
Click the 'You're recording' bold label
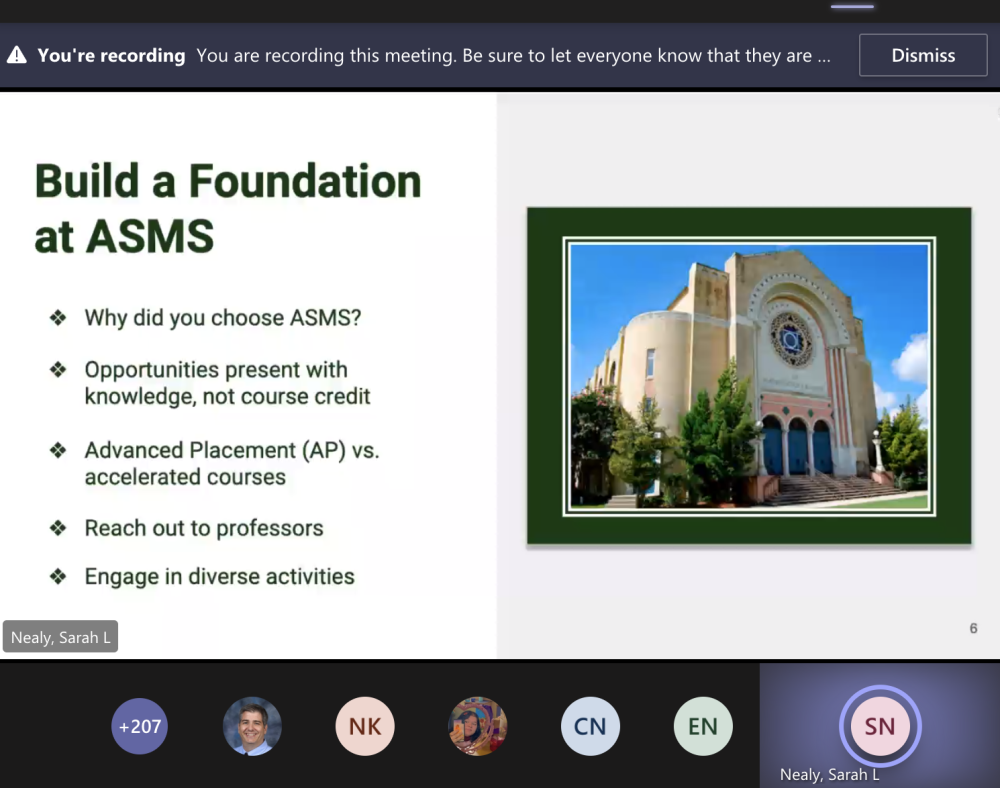111,55
